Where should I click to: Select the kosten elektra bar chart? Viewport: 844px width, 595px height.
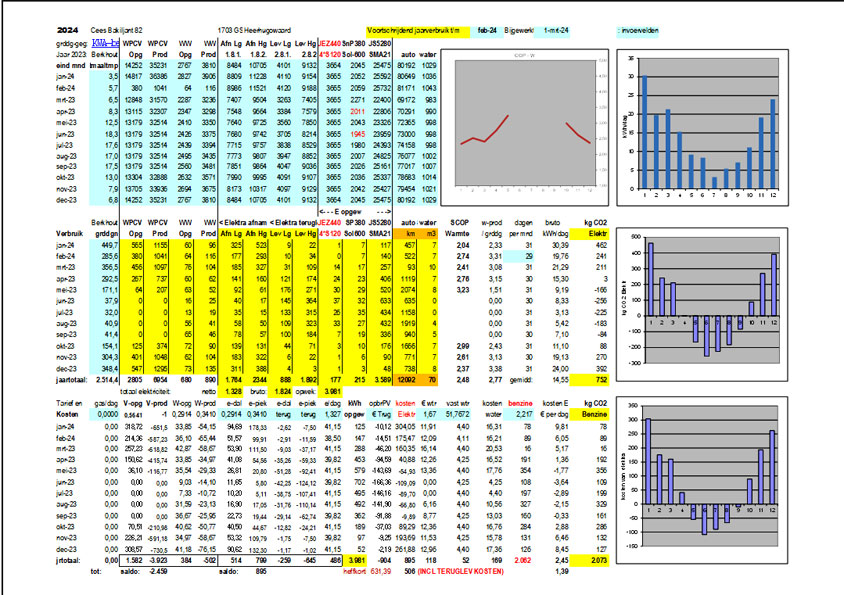[x=702, y=481]
